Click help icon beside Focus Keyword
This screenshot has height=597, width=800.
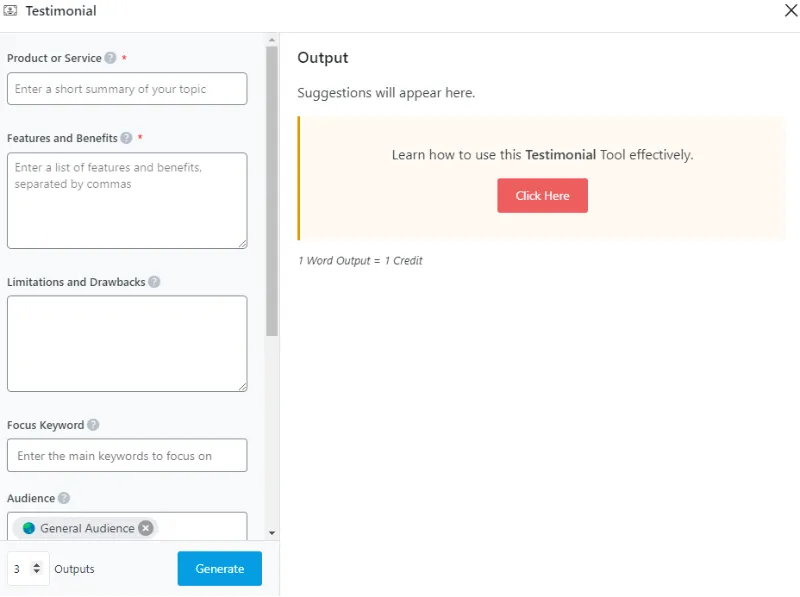[x=93, y=425]
